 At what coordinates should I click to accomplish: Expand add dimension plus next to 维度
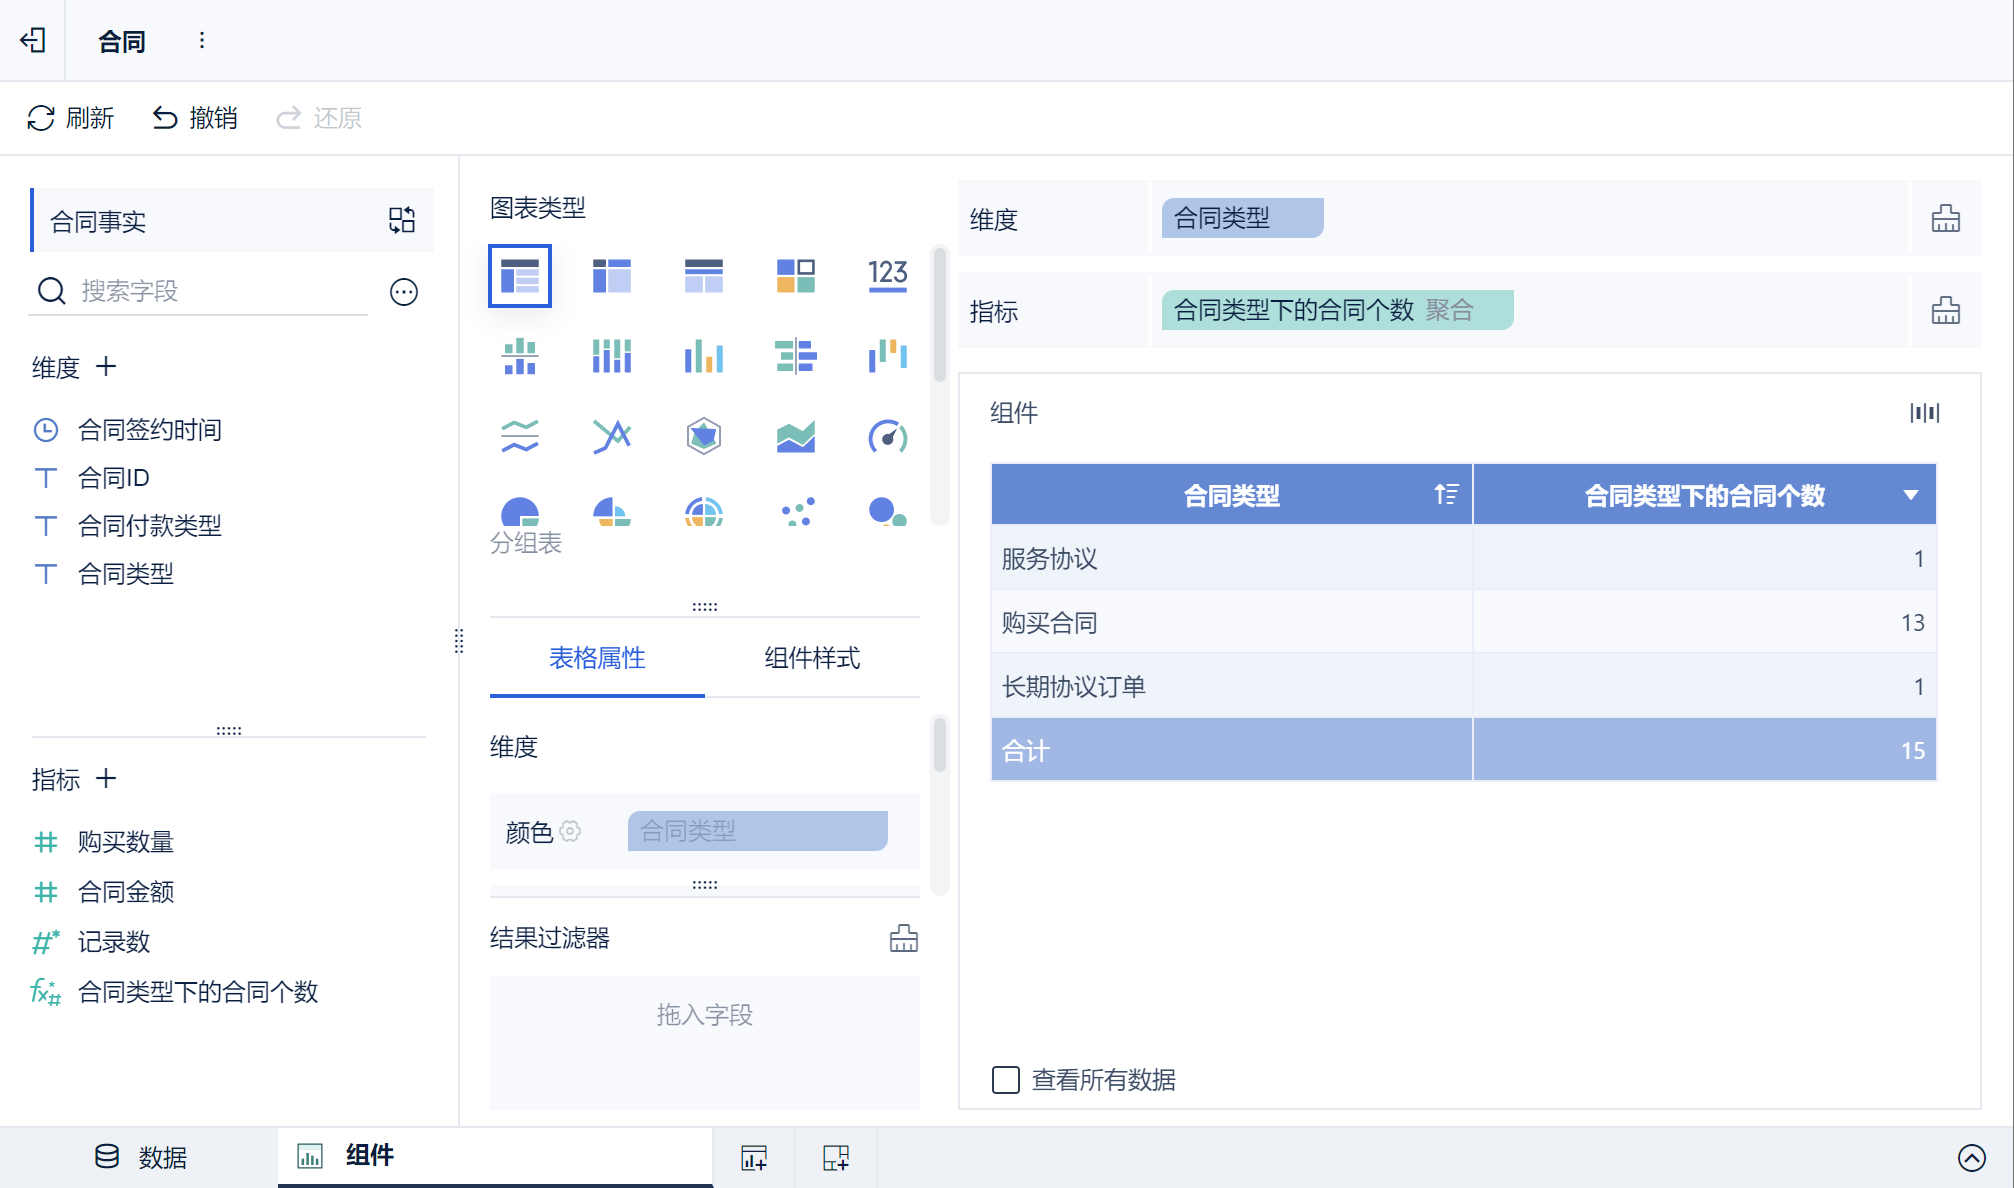[106, 367]
